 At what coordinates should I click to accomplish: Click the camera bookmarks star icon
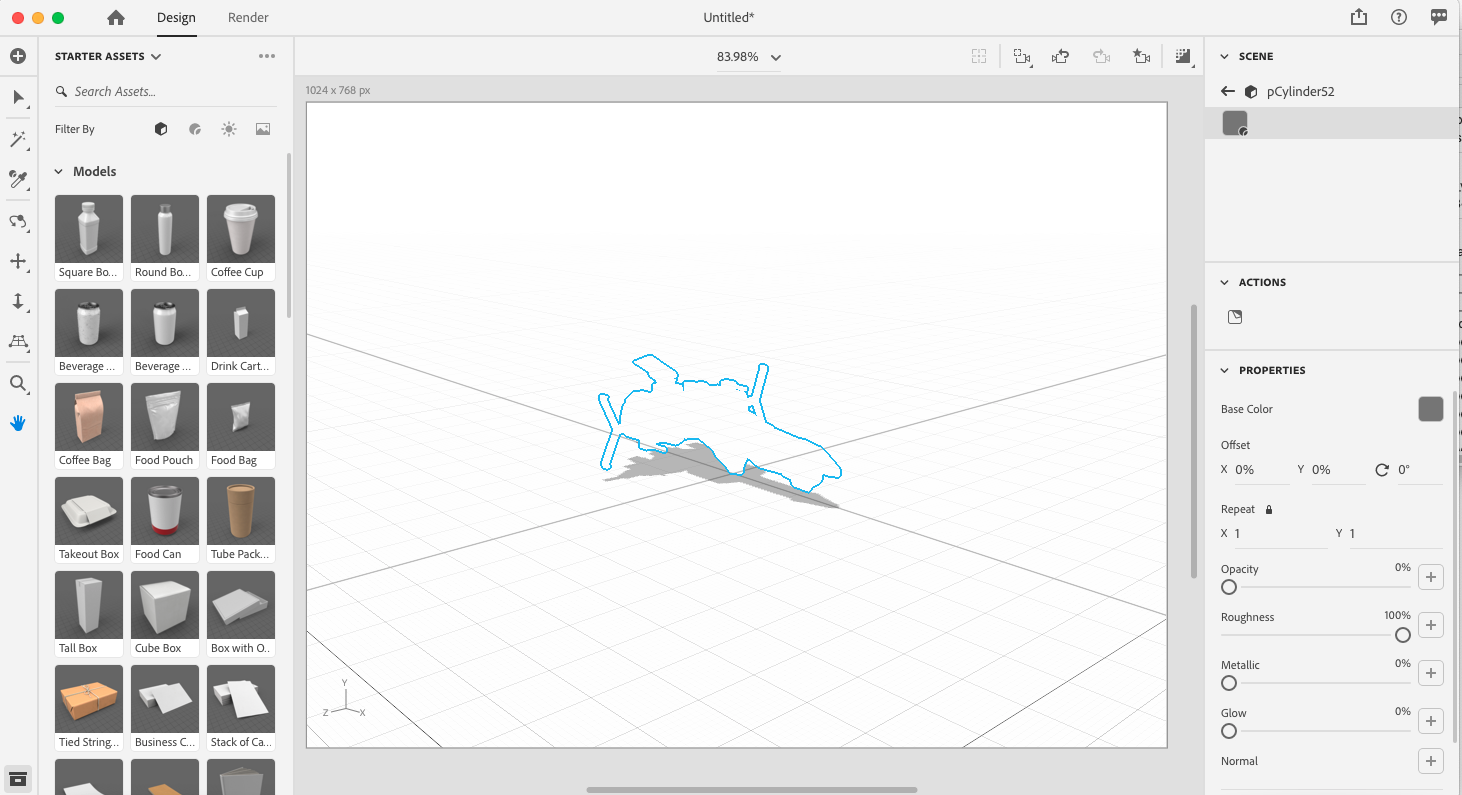point(1141,56)
